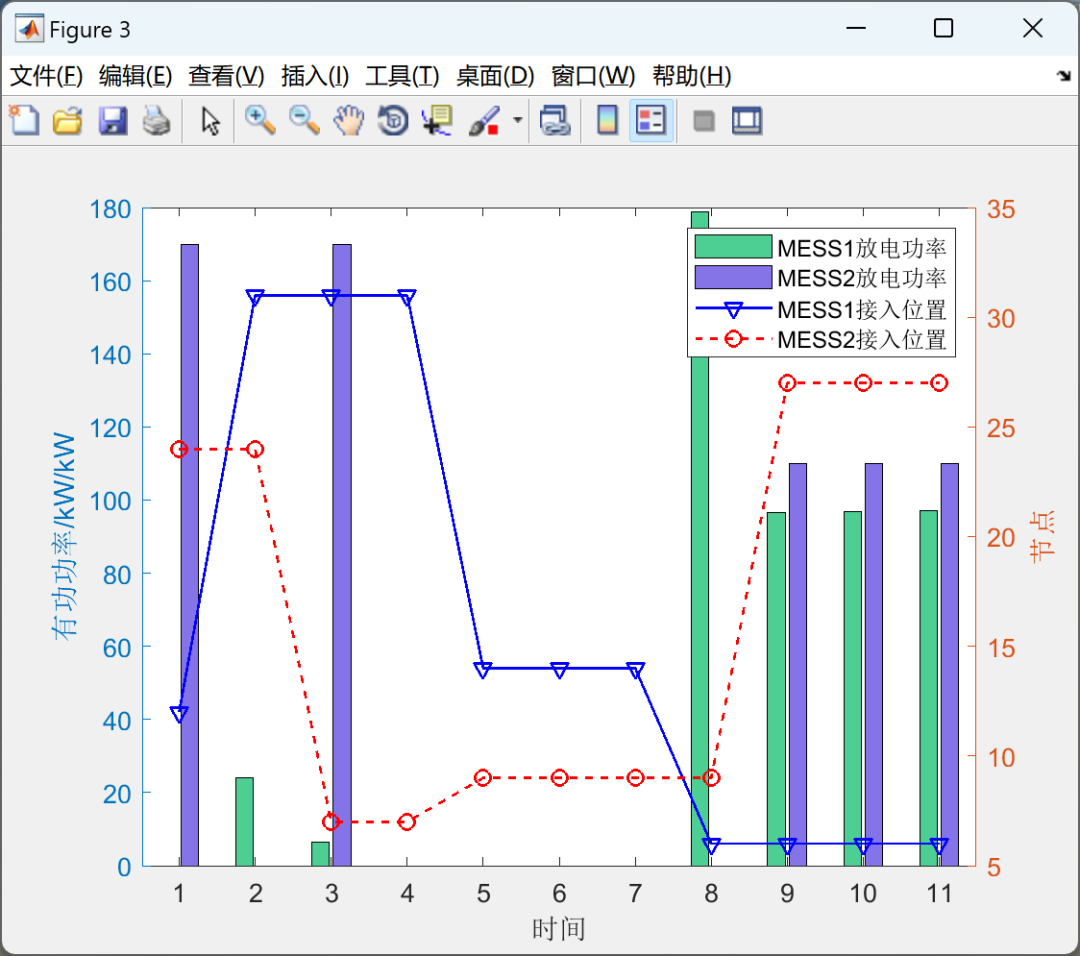Enable the Data Cursor tool

437,121
